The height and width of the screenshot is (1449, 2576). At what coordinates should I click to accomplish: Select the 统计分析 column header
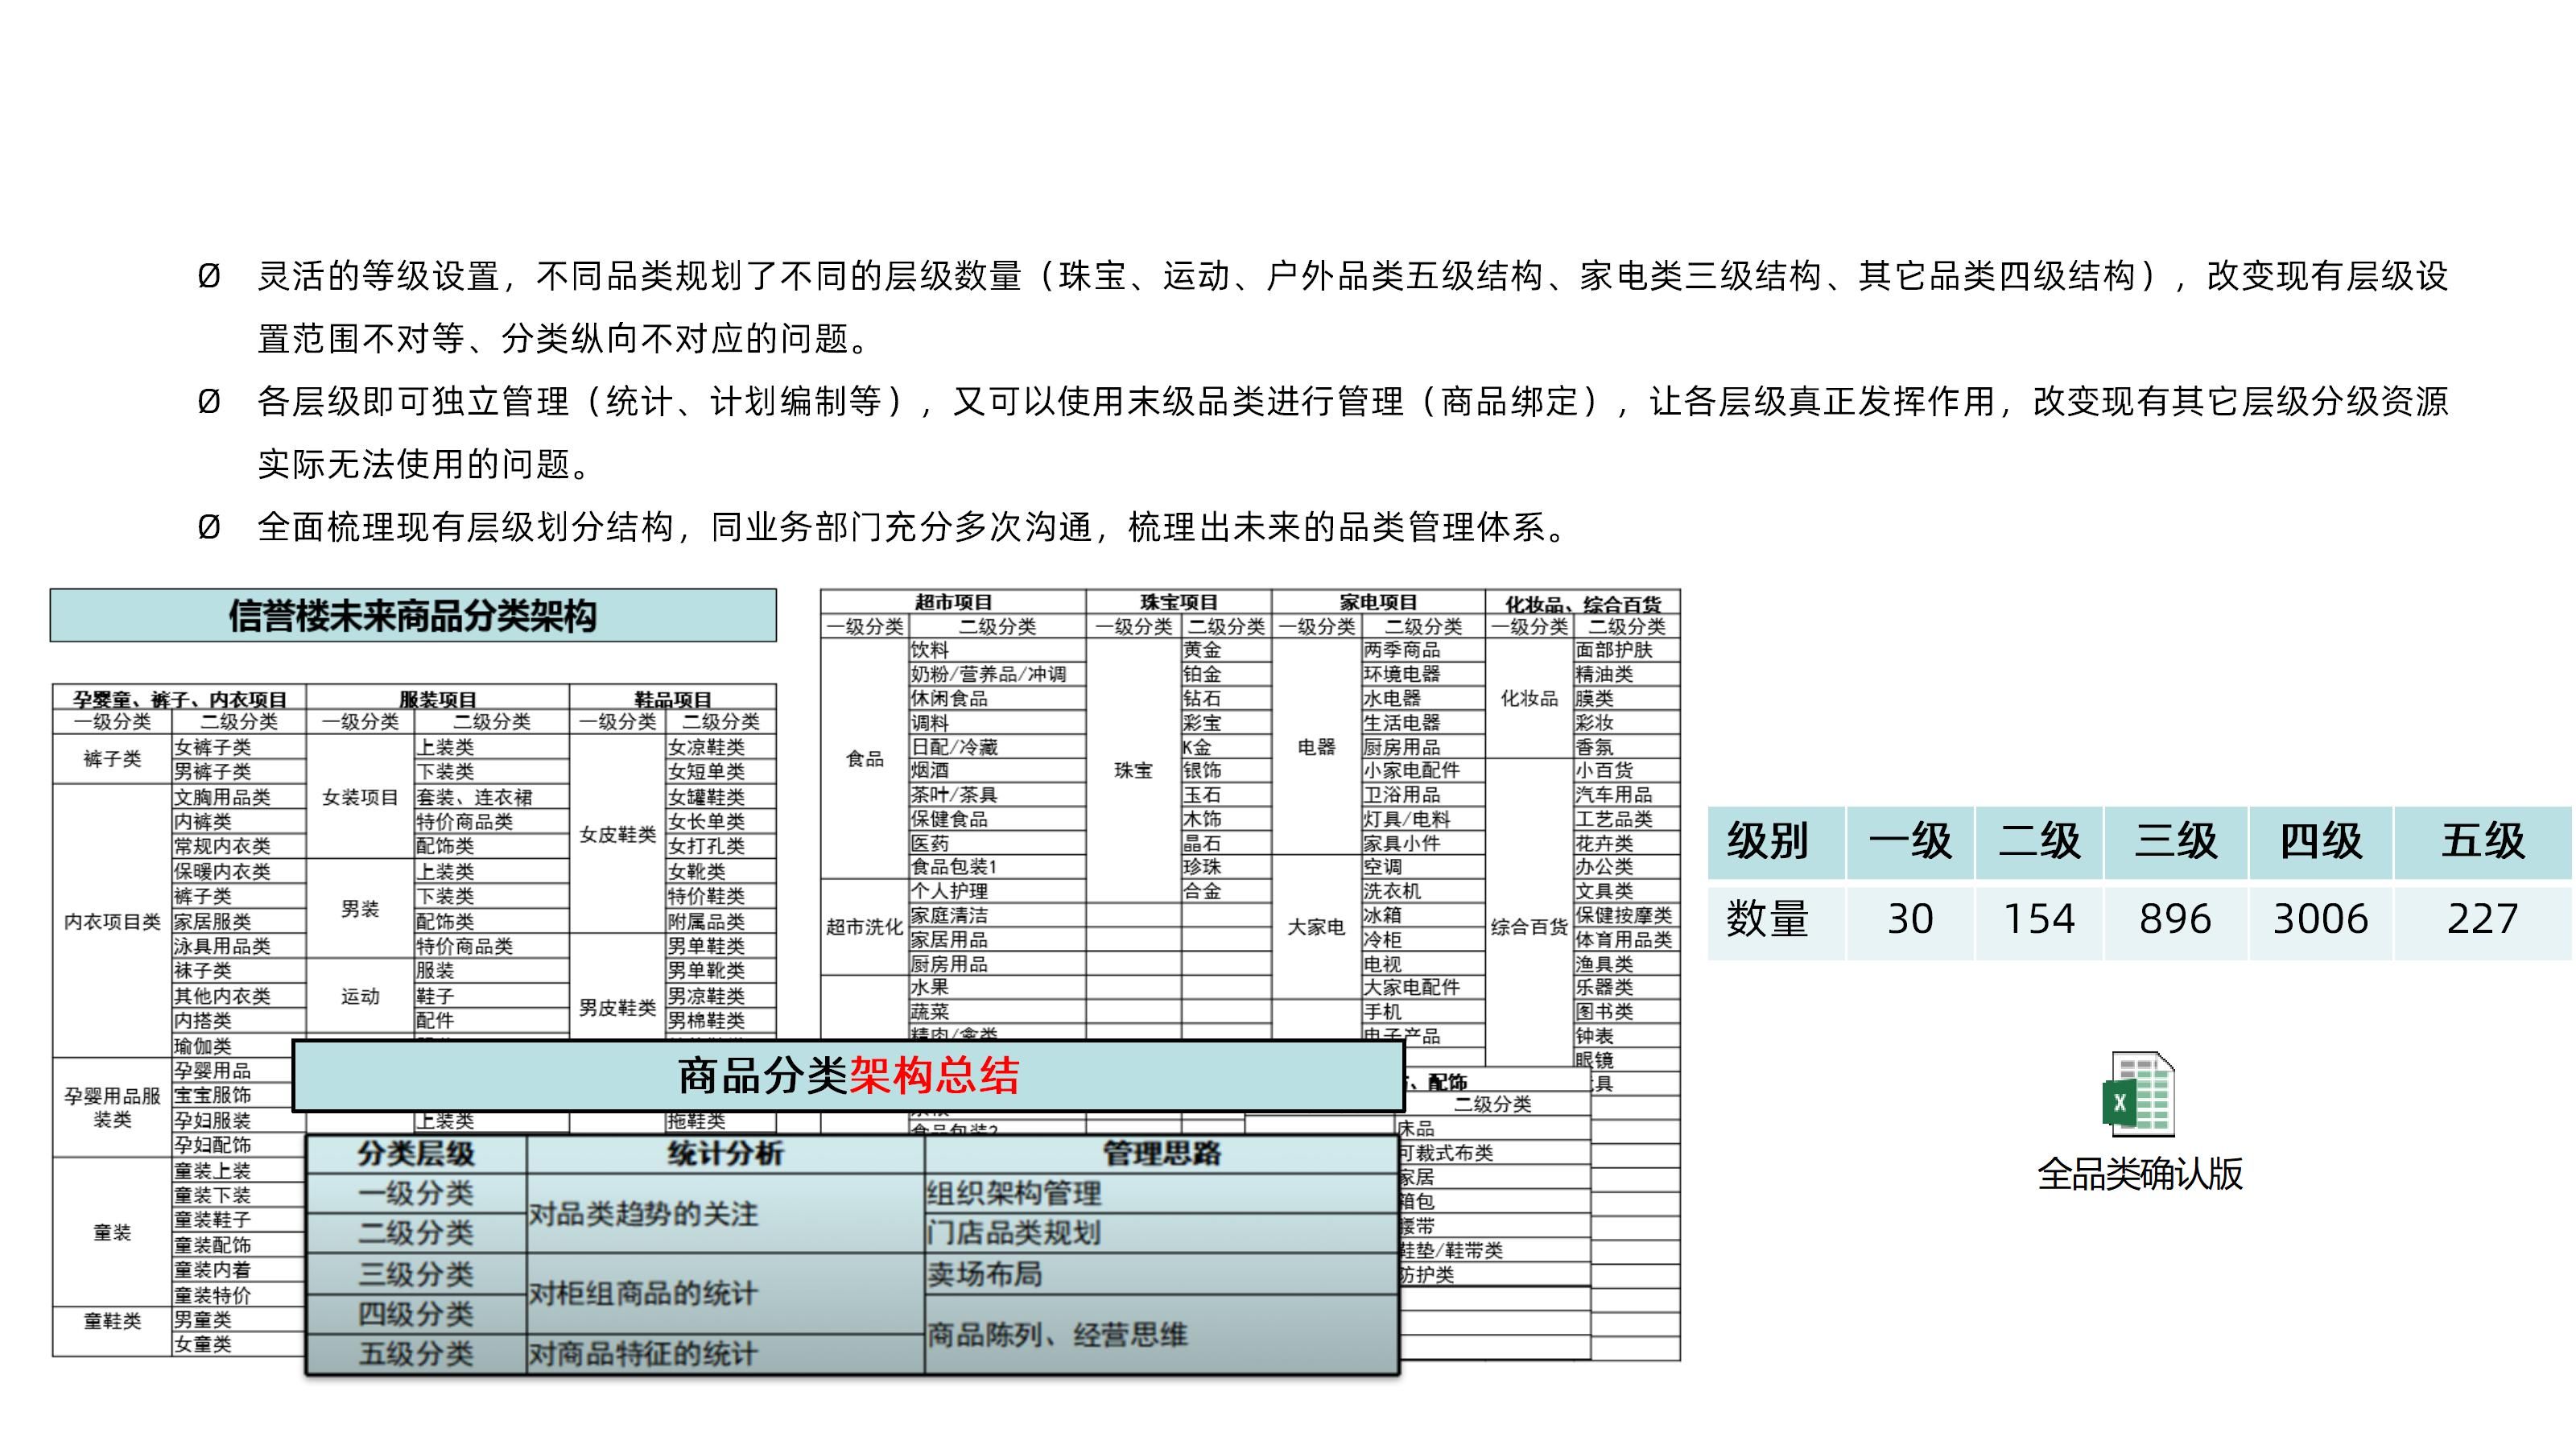pos(724,1154)
